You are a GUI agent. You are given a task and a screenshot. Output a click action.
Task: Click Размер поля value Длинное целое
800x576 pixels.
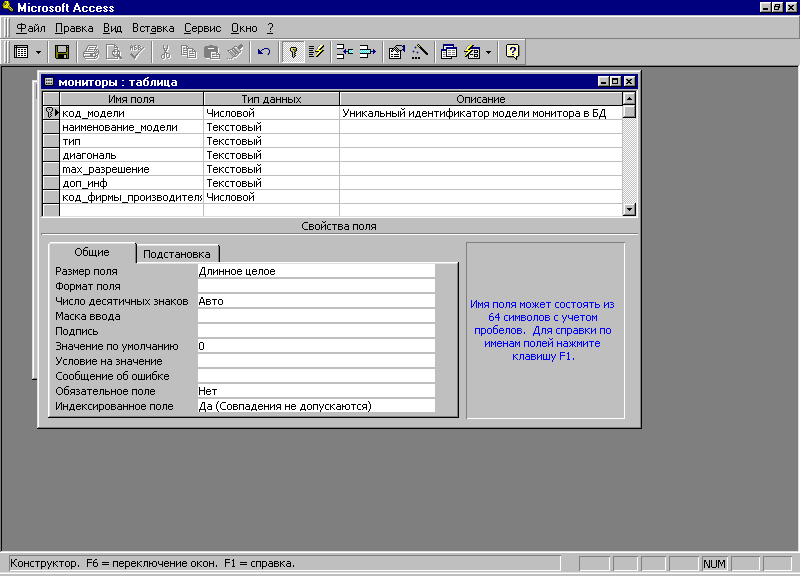point(316,271)
